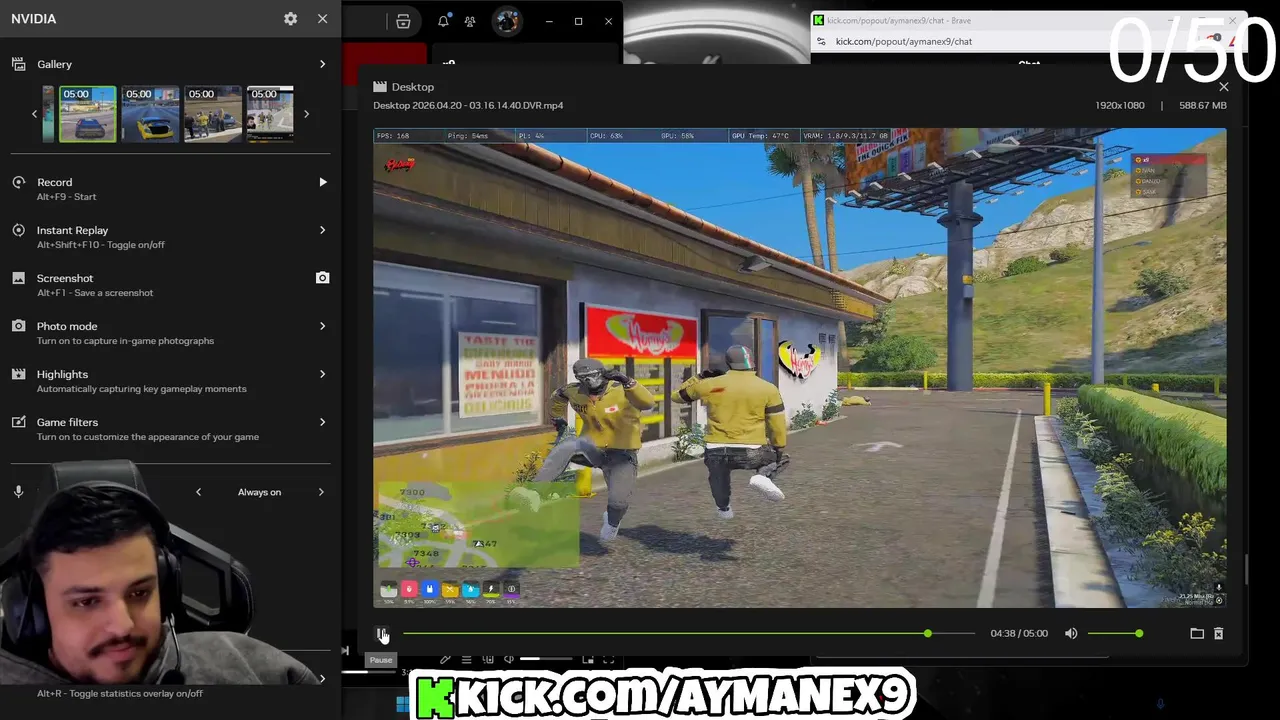The height and width of the screenshot is (720, 1280).
Task: Seek on the video progress bar
Action: pyautogui.click(x=688, y=634)
